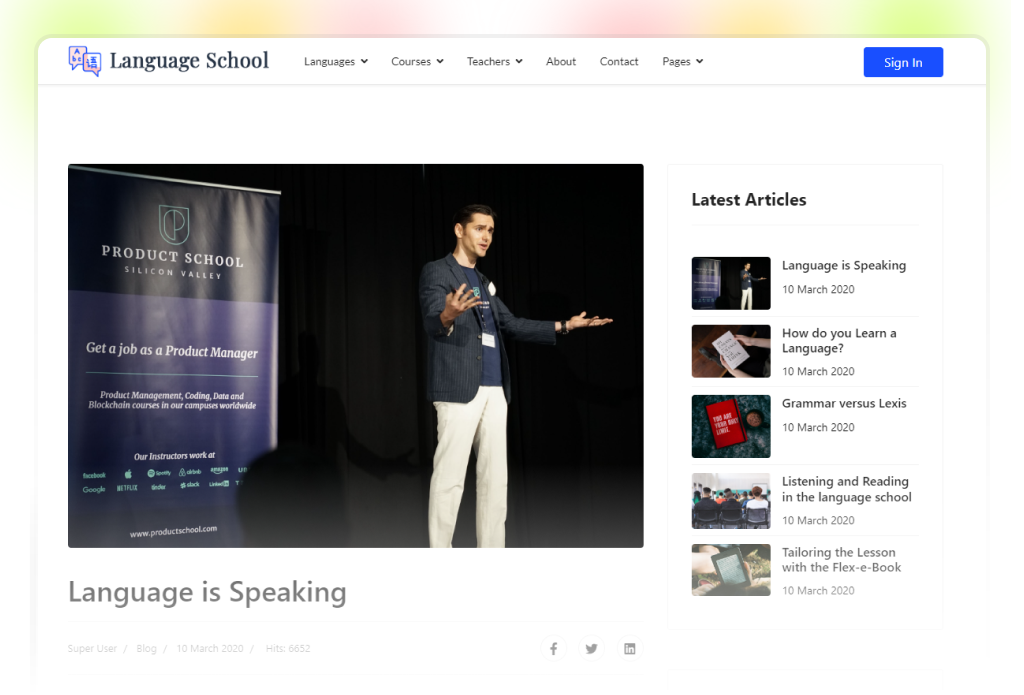Viewport: 1024px width, 695px height.
Task: View the main article photo of the speaker
Action: (x=355, y=355)
